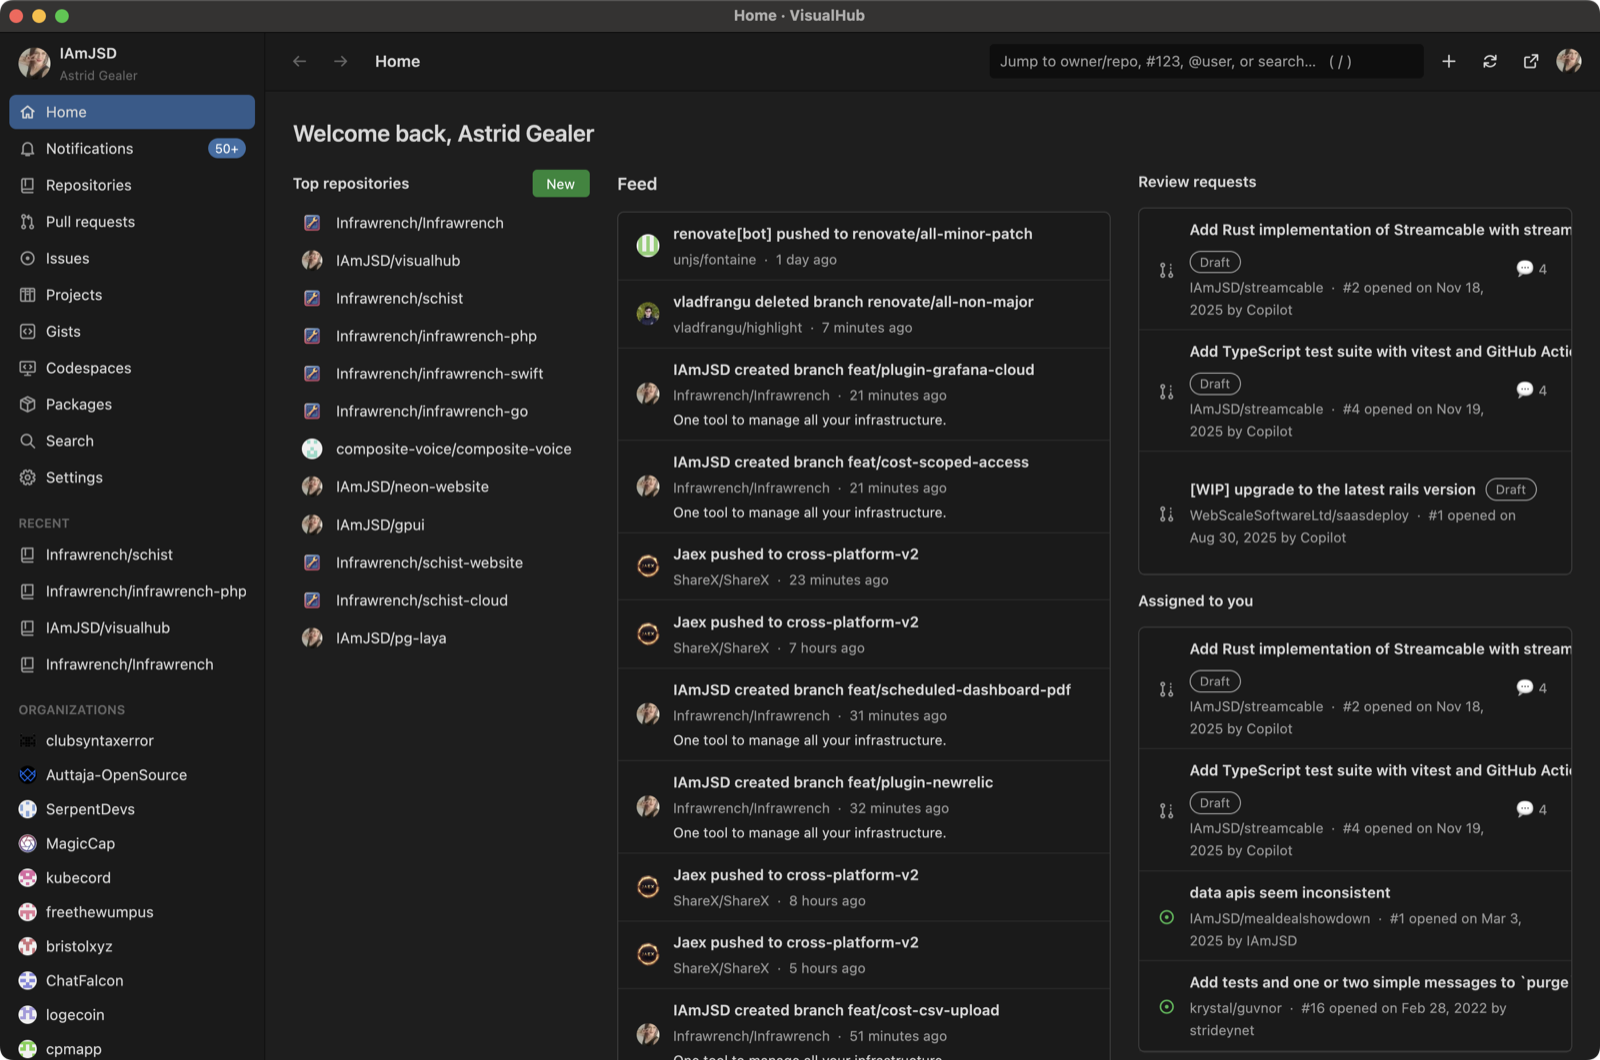Open the profile avatar in the top bar
The height and width of the screenshot is (1060, 1600).
(1569, 61)
